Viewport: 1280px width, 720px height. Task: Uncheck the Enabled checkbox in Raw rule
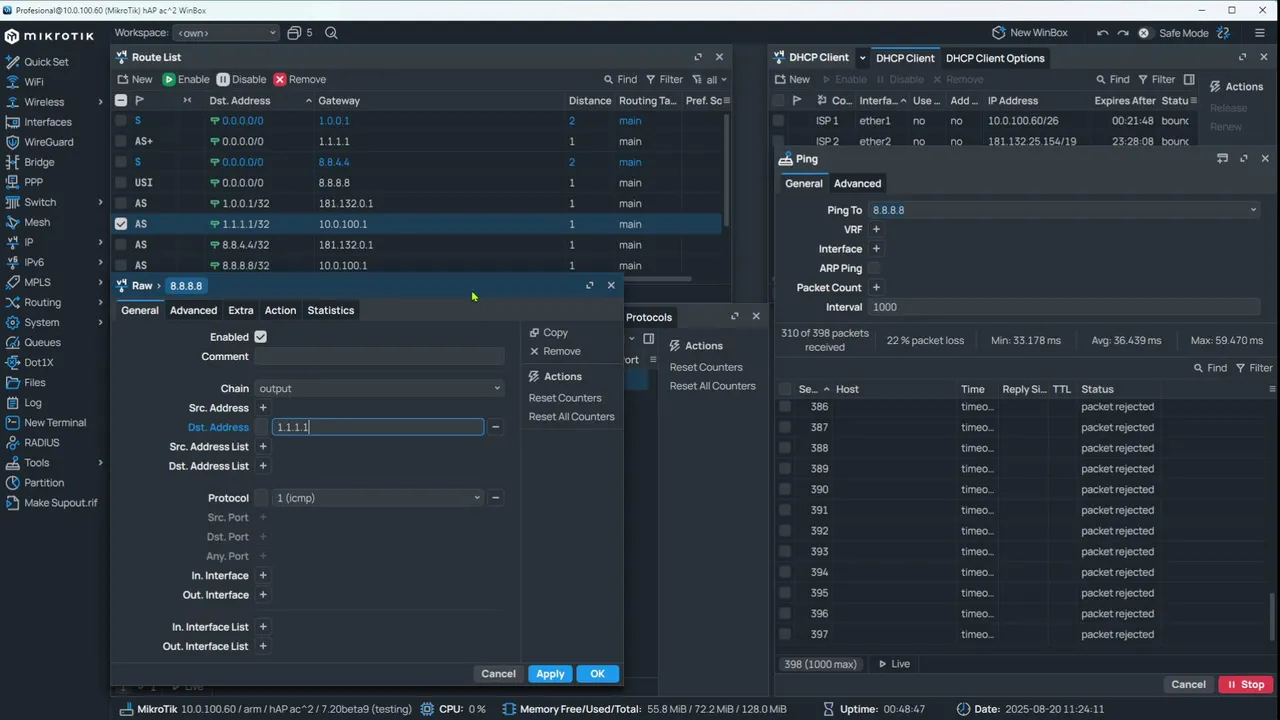[x=261, y=337]
